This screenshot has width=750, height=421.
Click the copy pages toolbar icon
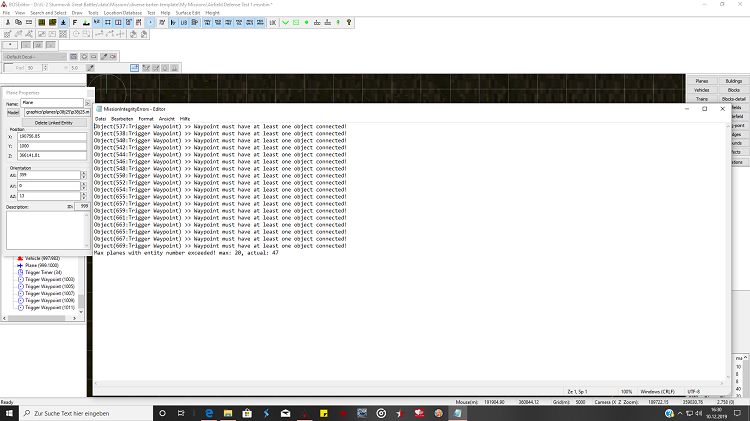pos(18,22)
